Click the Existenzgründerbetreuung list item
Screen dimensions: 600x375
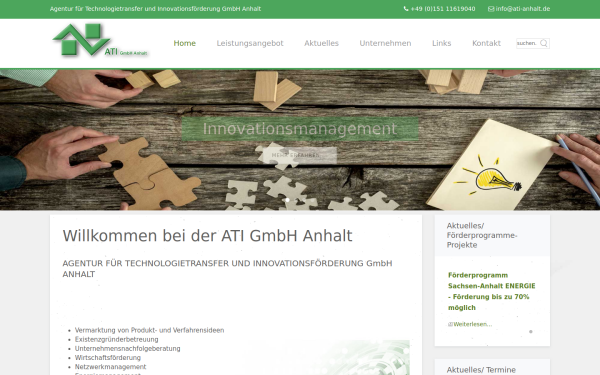(x=116, y=339)
